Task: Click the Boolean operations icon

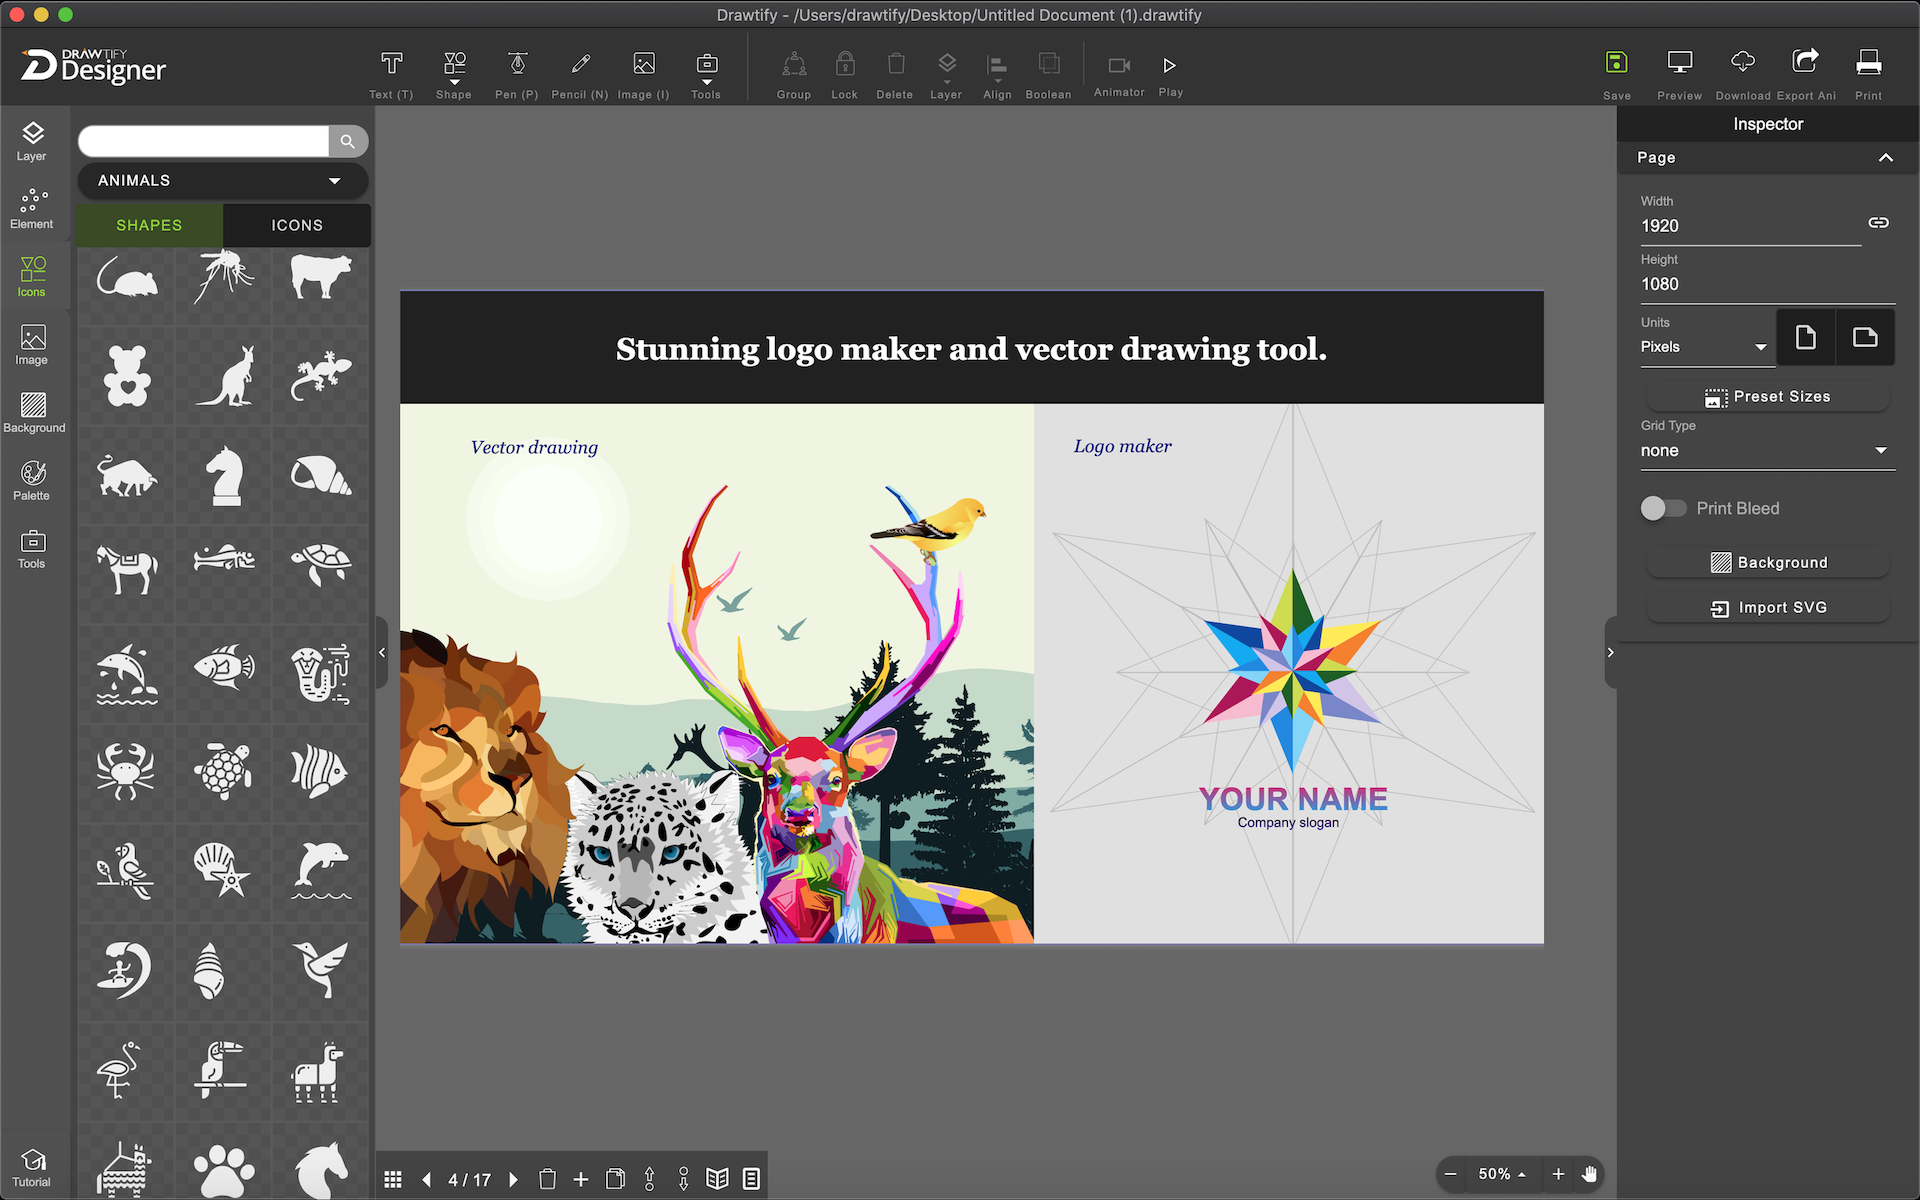Action: pyautogui.click(x=1048, y=75)
